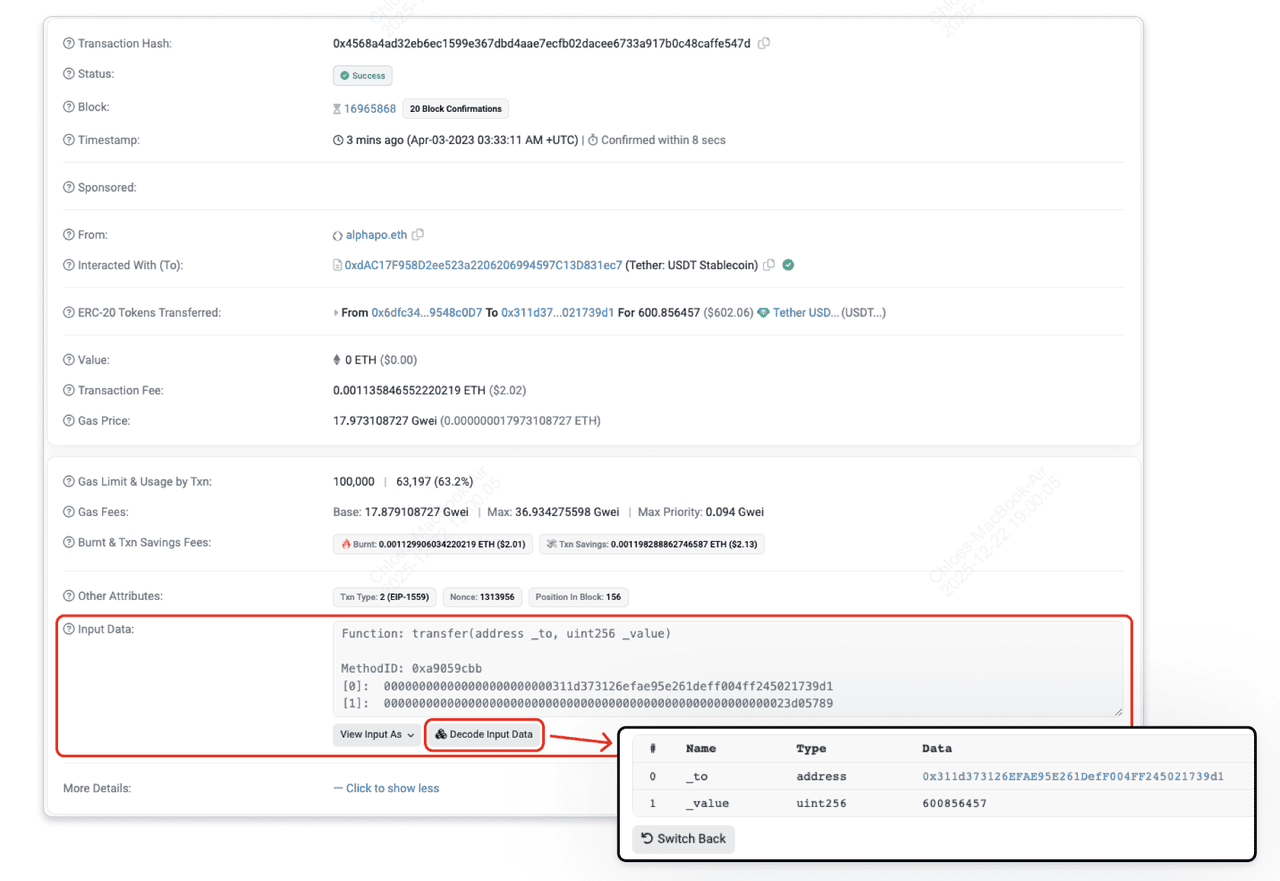Viewport: 1280px width, 881px height.
Task: Click the burnt fees flame icon
Action: pyautogui.click(x=345, y=543)
